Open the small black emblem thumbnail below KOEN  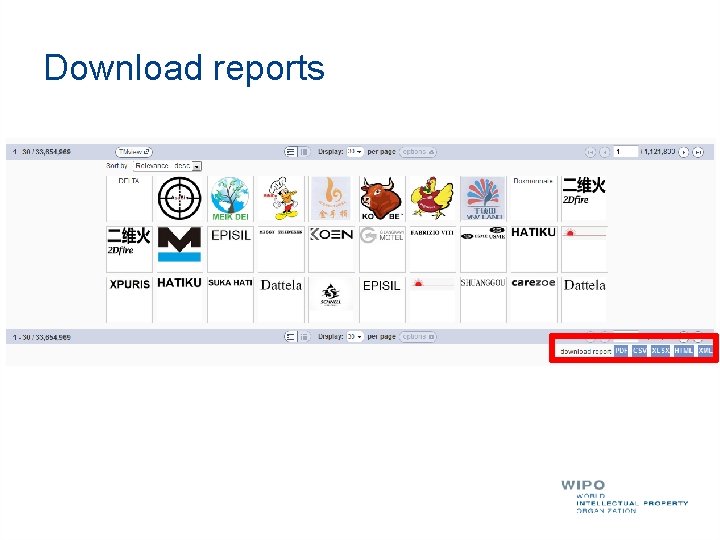click(x=332, y=299)
